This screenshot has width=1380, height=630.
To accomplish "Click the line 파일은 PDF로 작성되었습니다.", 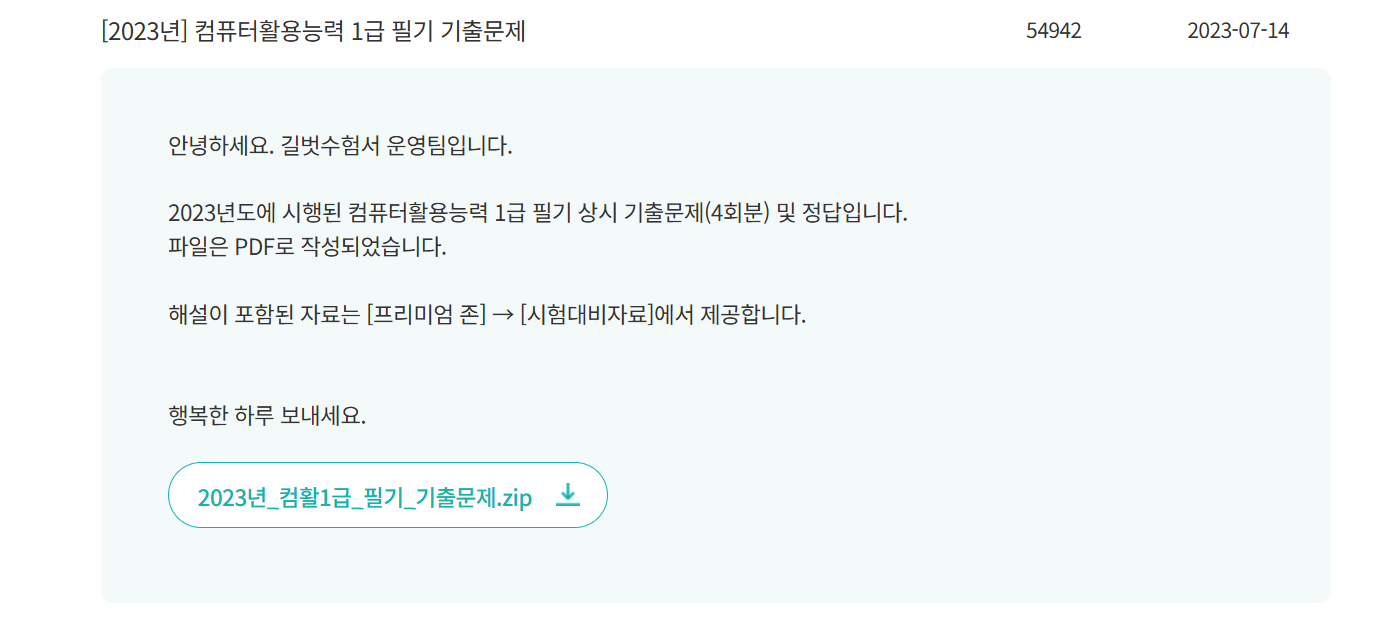I will [x=307, y=247].
